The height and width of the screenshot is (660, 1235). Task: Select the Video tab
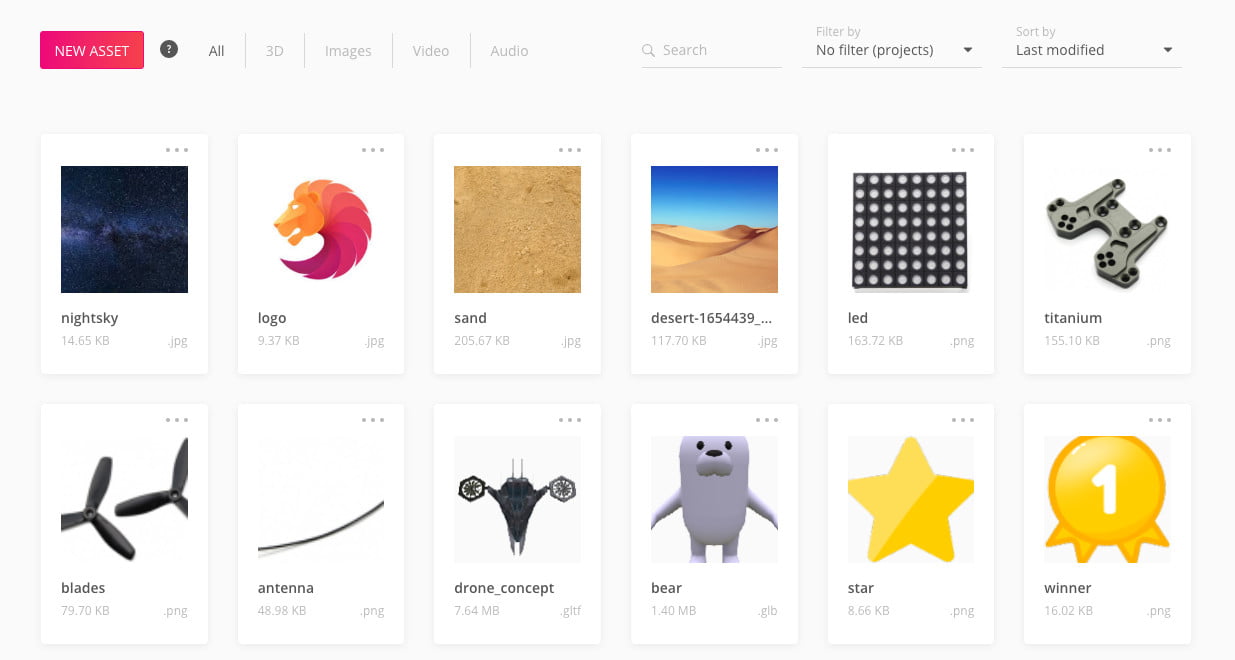(x=431, y=51)
